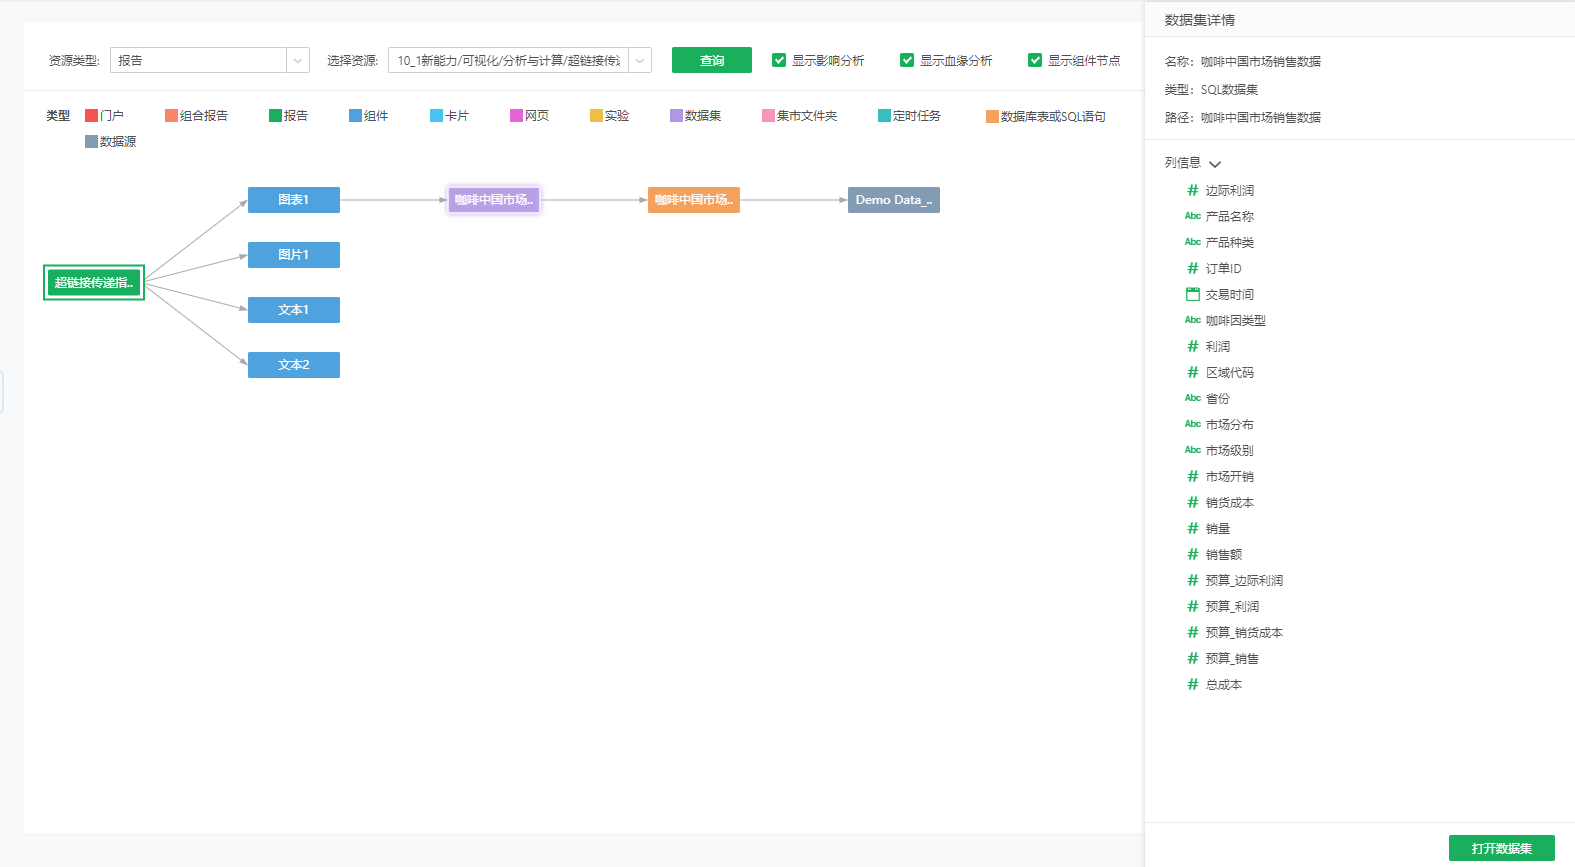Toggle the 显示影响分析 checkbox
1575x867 pixels.
click(x=779, y=60)
